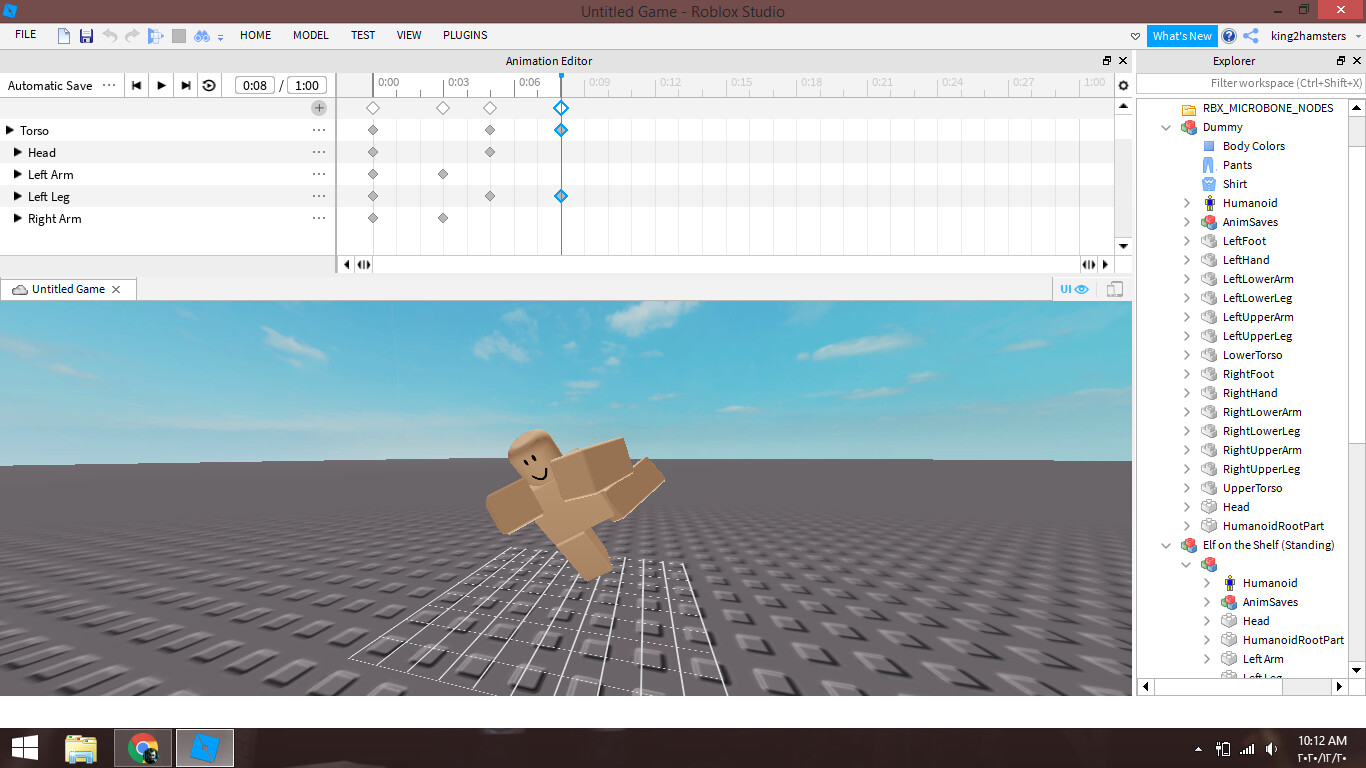This screenshot has height=768, width=1366.
Task: Open the Right Arm track options menu
Action: 319,218
